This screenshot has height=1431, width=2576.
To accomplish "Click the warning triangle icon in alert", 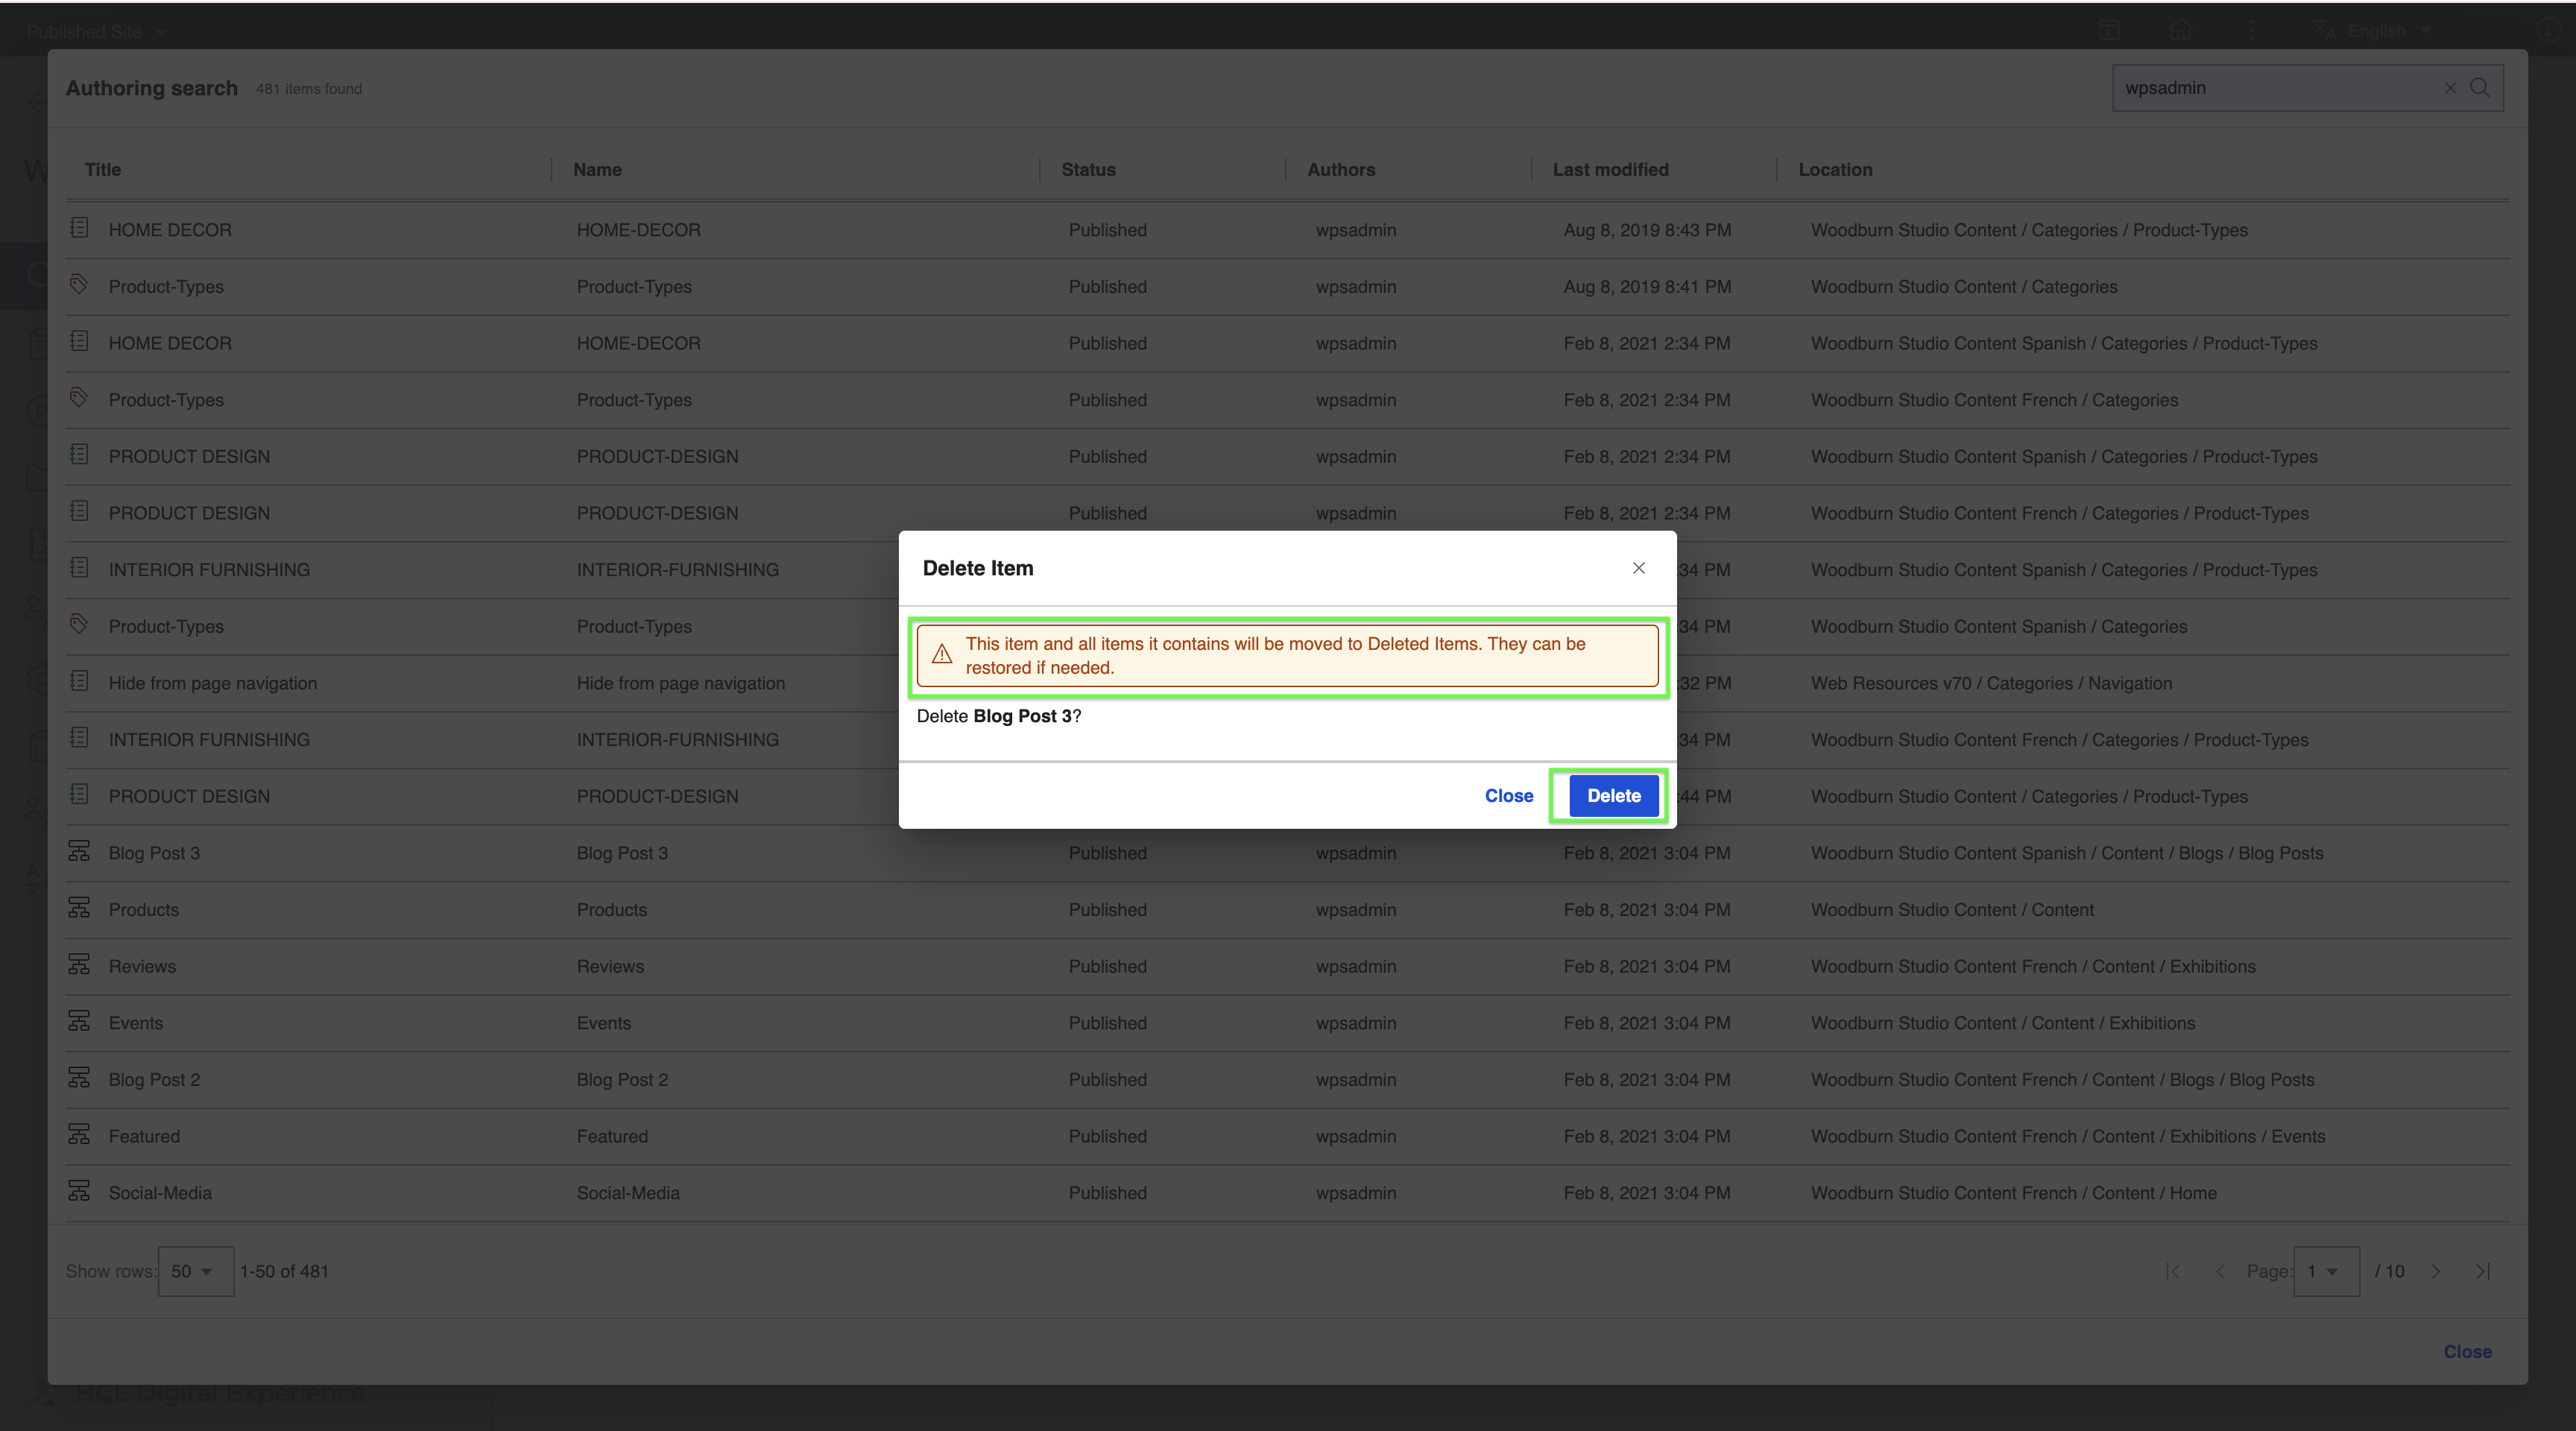I will click(941, 655).
